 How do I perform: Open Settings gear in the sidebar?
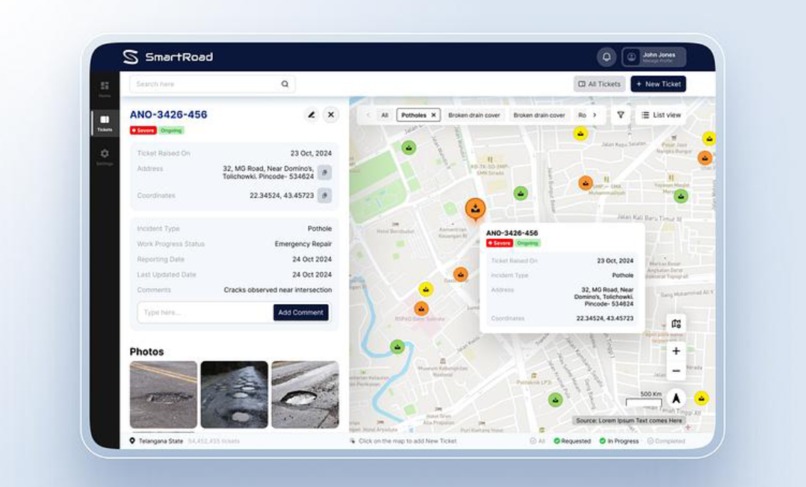(x=104, y=157)
